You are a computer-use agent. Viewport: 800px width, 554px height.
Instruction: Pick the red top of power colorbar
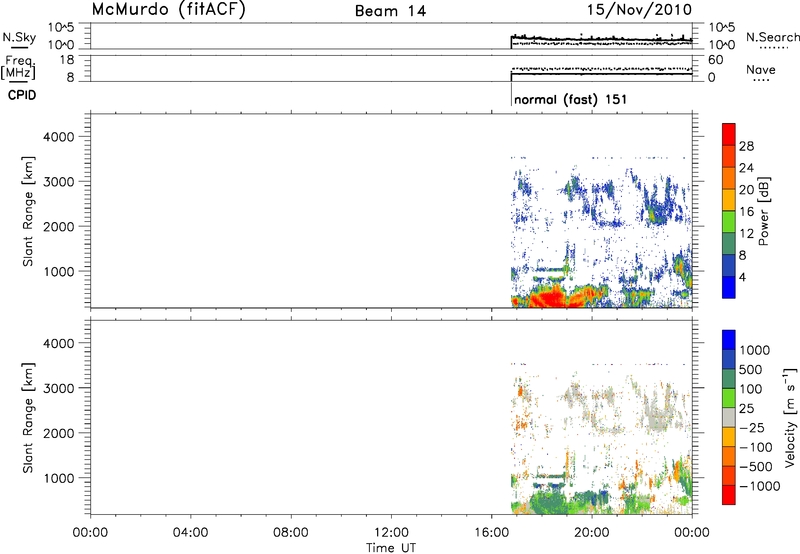(729, 134)
